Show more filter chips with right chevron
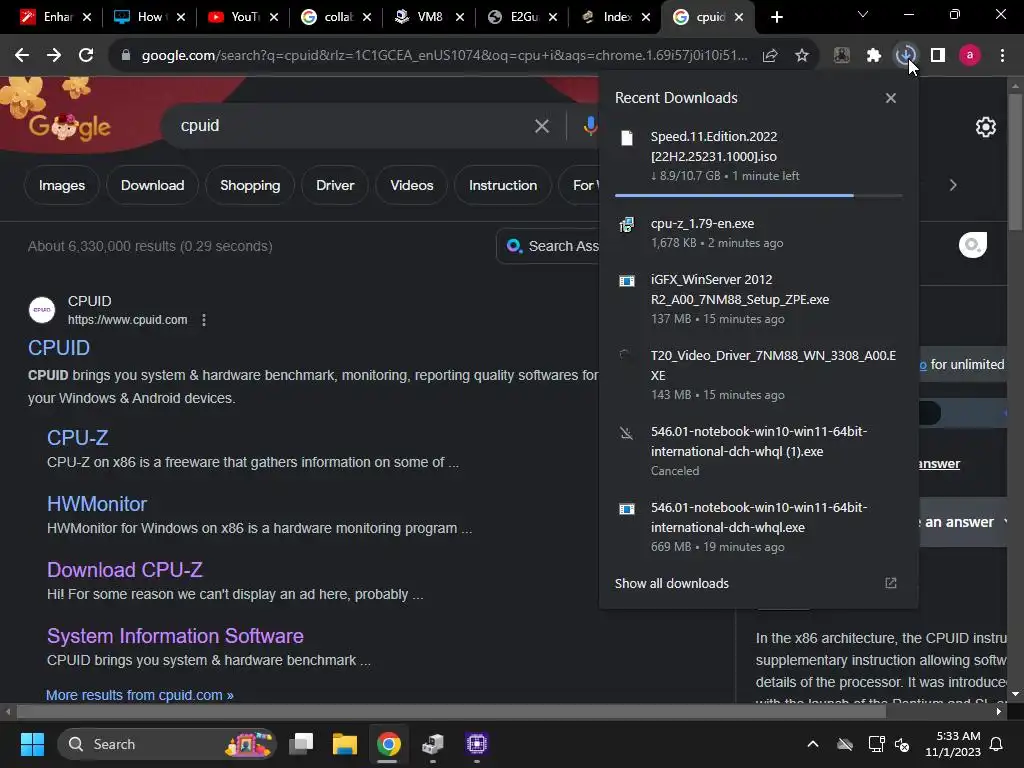 953,185
